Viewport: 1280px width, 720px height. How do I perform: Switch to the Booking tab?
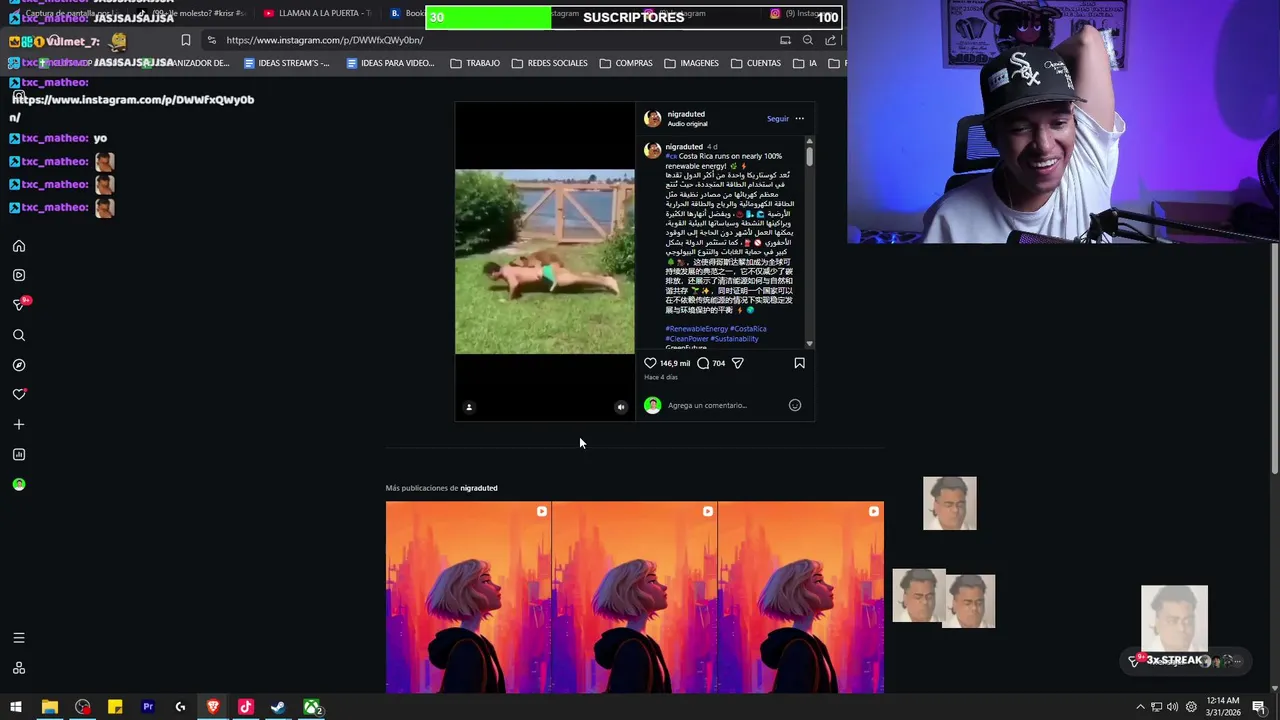407,14
